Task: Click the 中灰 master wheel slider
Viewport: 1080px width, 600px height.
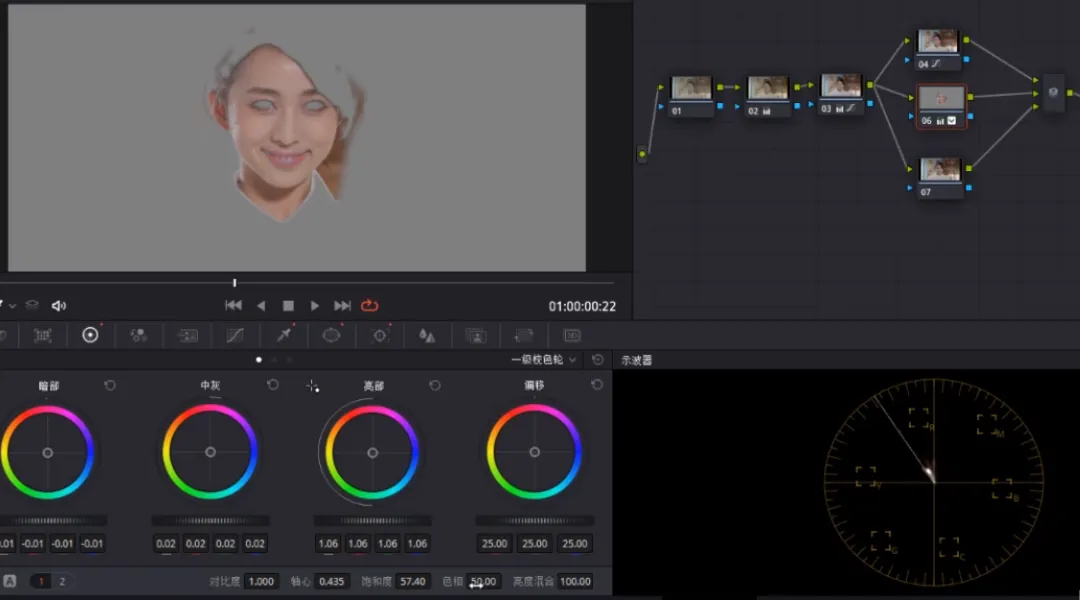Action: (x=211, y=521)
